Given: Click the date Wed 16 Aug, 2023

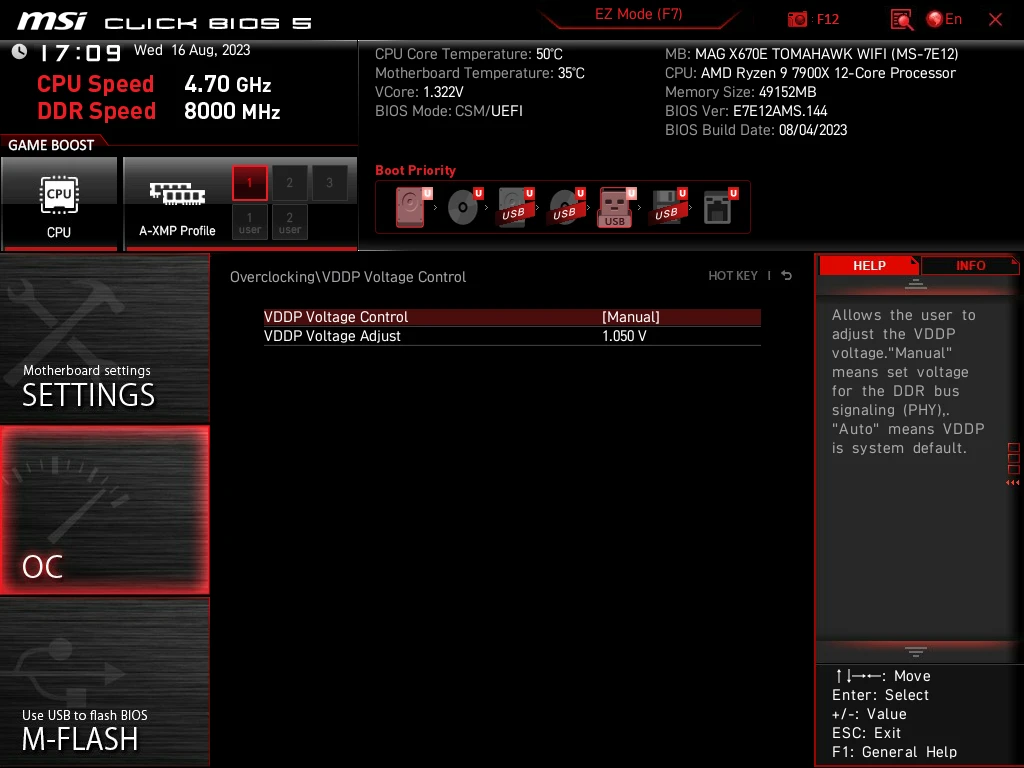Looking at the screenshot, I should [x=192, y=50].
